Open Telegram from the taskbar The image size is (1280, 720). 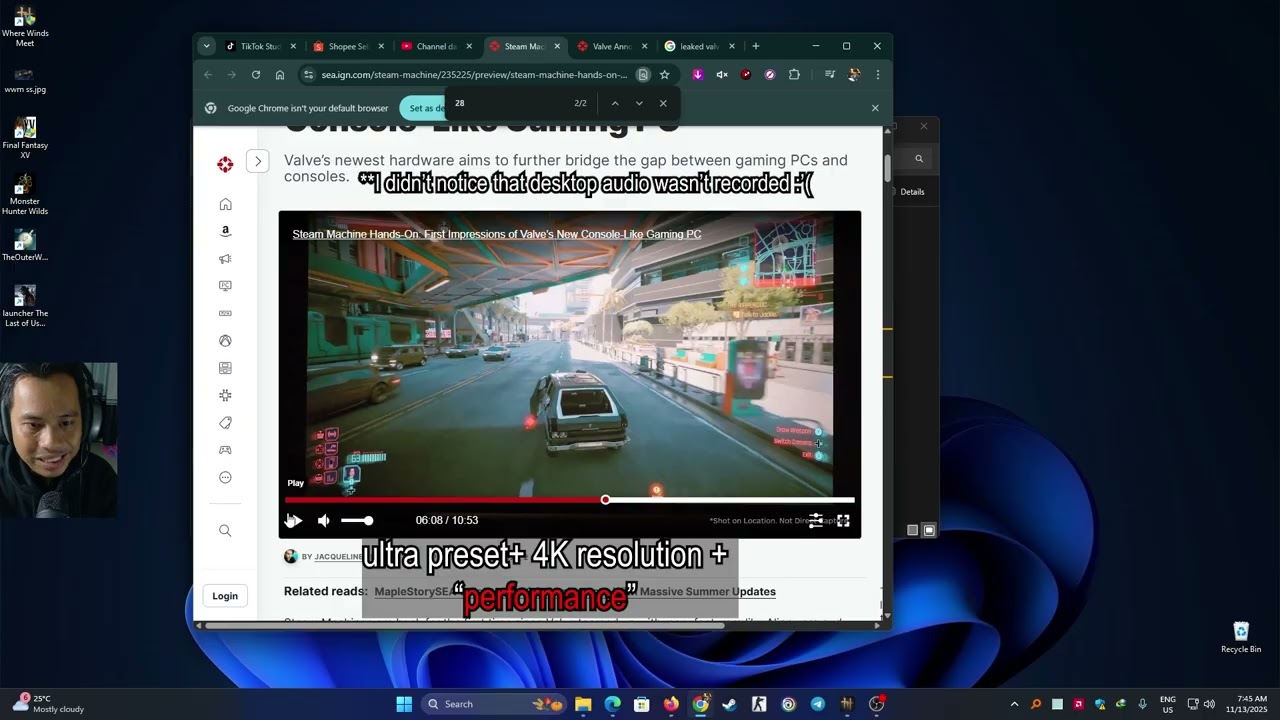point(817,704)
